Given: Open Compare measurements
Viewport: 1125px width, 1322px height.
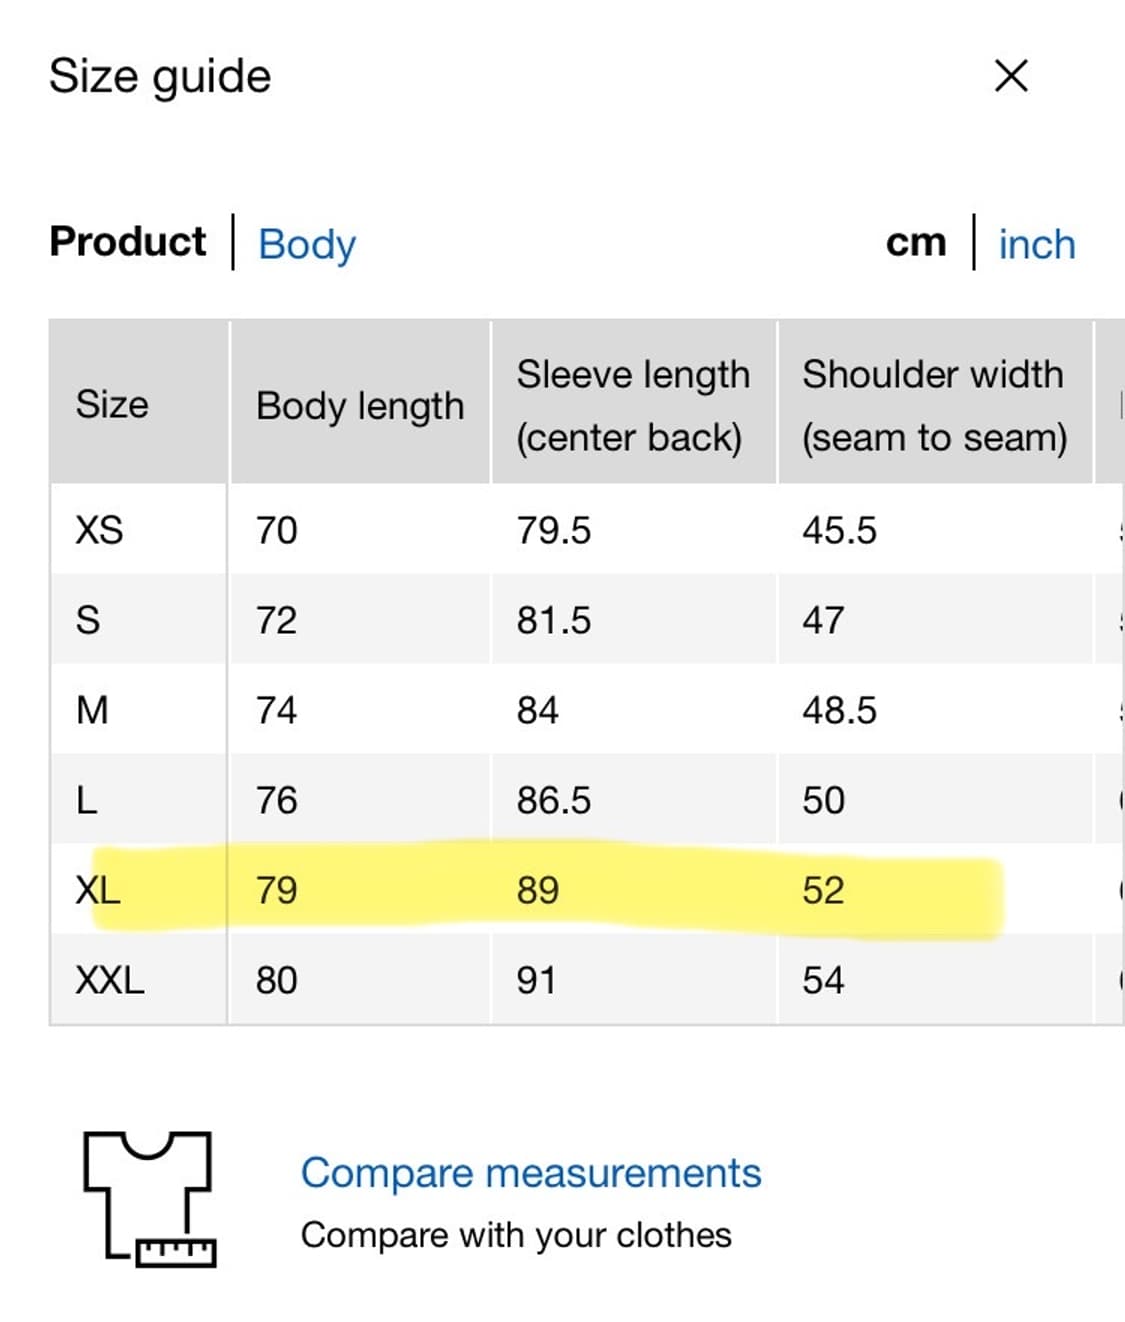Looking at the screenshot, I should (532, 1171).
